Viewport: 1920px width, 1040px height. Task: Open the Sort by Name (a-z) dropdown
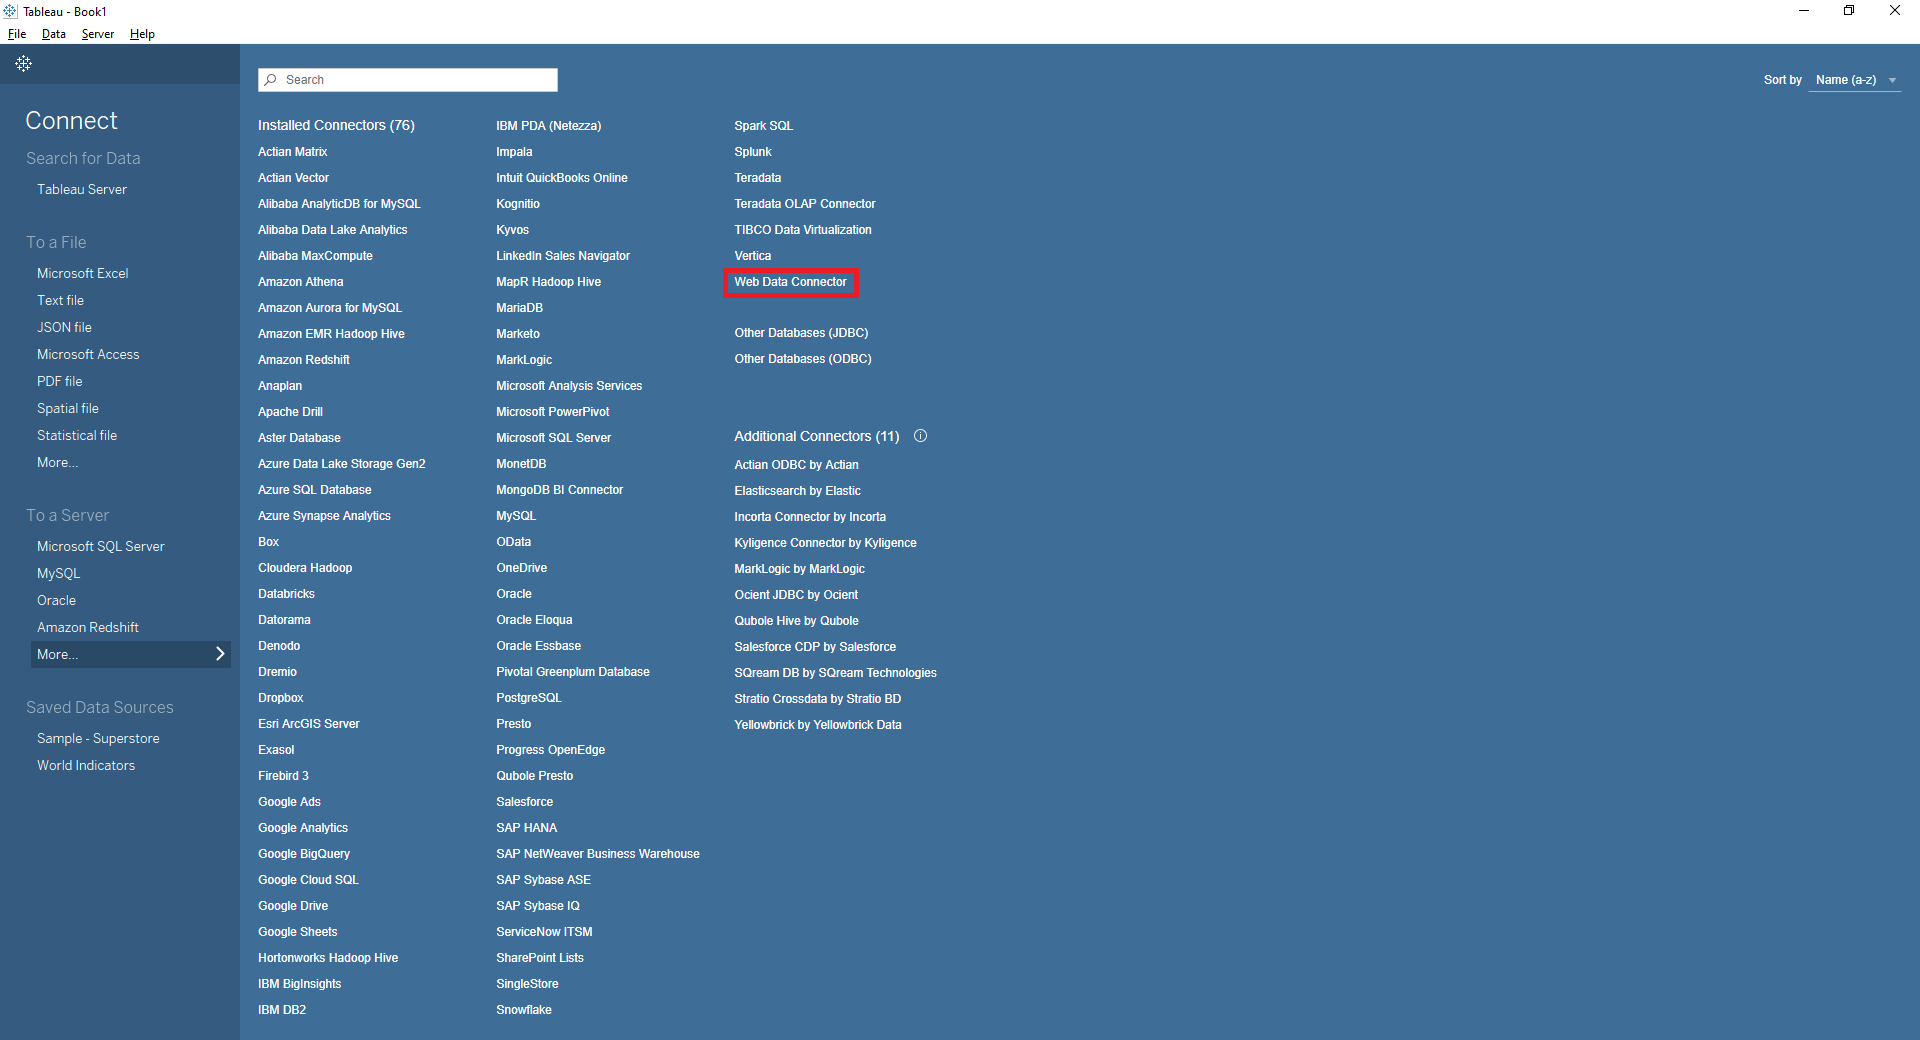tap(1855, 80)
